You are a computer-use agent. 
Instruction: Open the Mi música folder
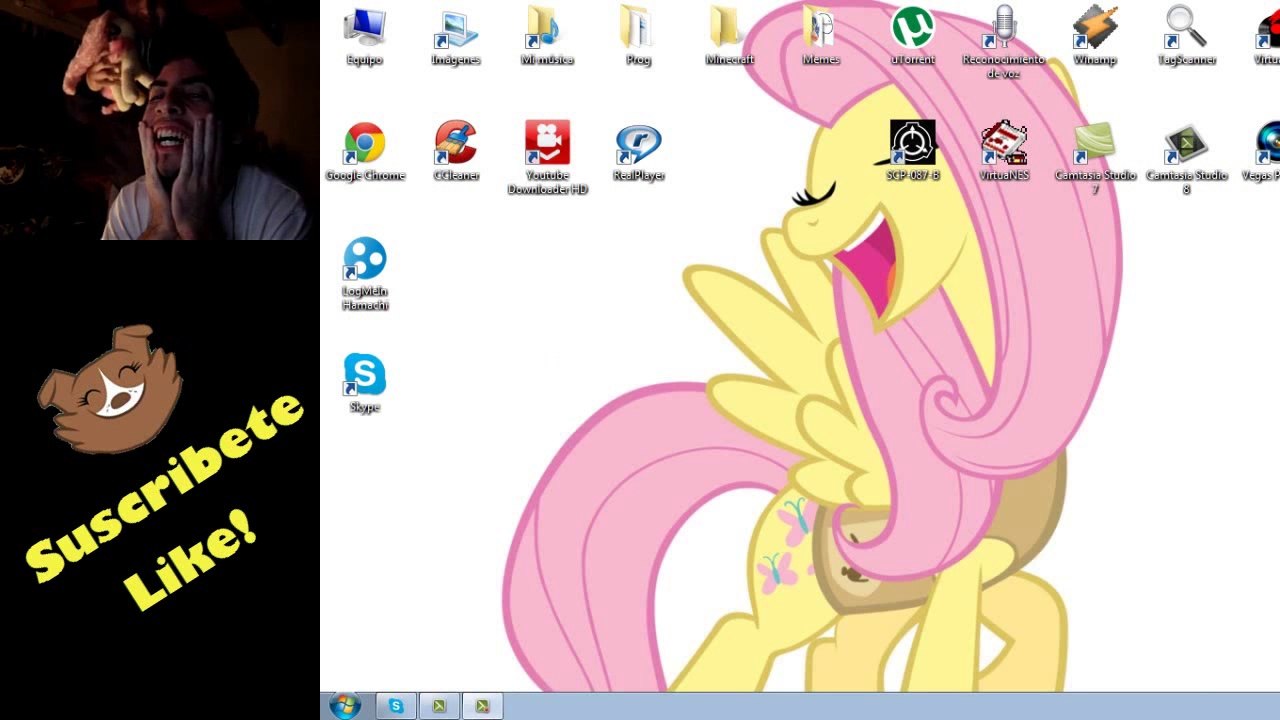click(547, 36)
